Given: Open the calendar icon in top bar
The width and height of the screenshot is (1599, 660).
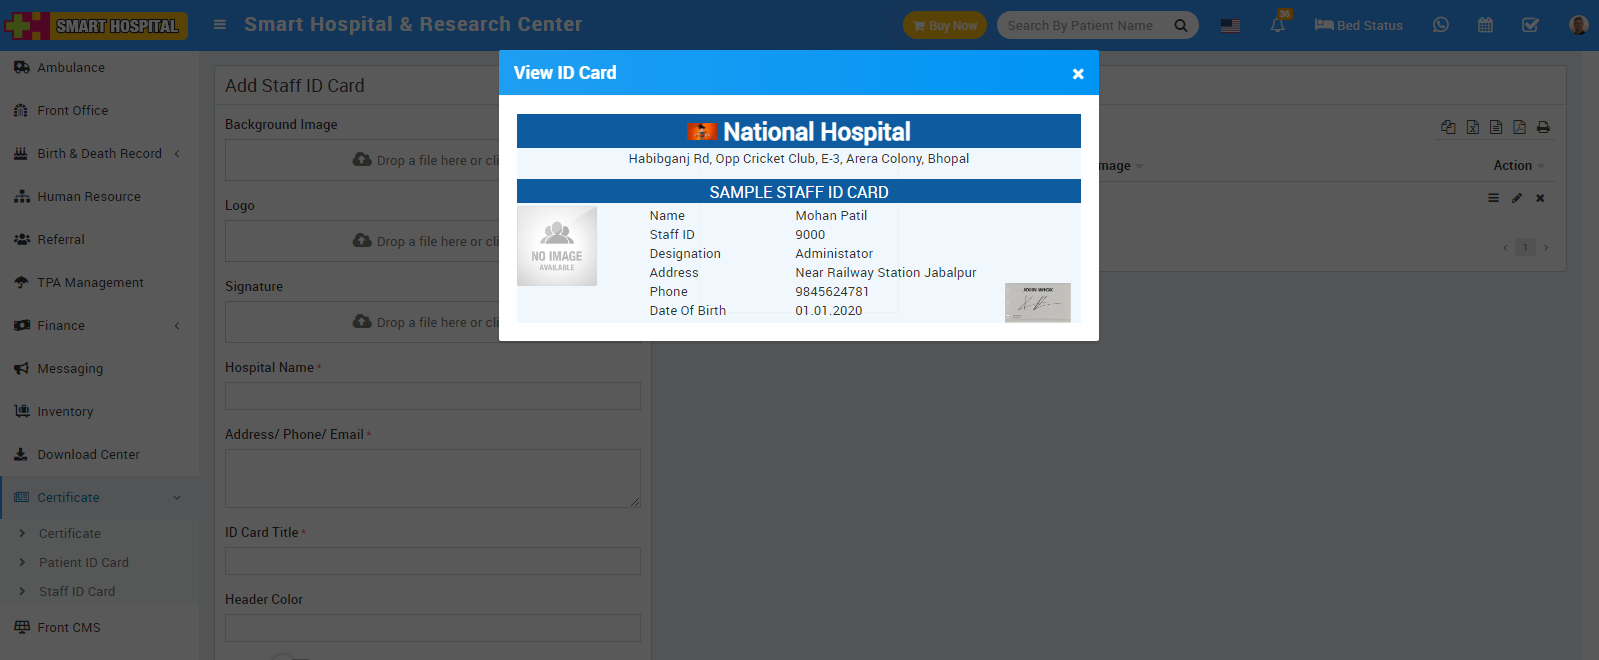Looking at the screenshot, I should pyautogui.click(x=1485, y=25).
